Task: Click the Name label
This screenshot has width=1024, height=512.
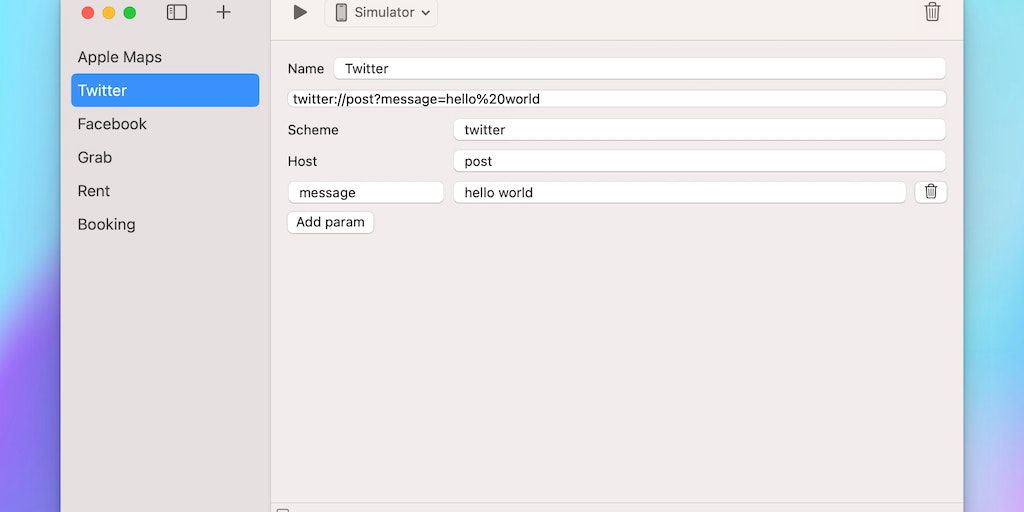Action: [x=306, y=69]
